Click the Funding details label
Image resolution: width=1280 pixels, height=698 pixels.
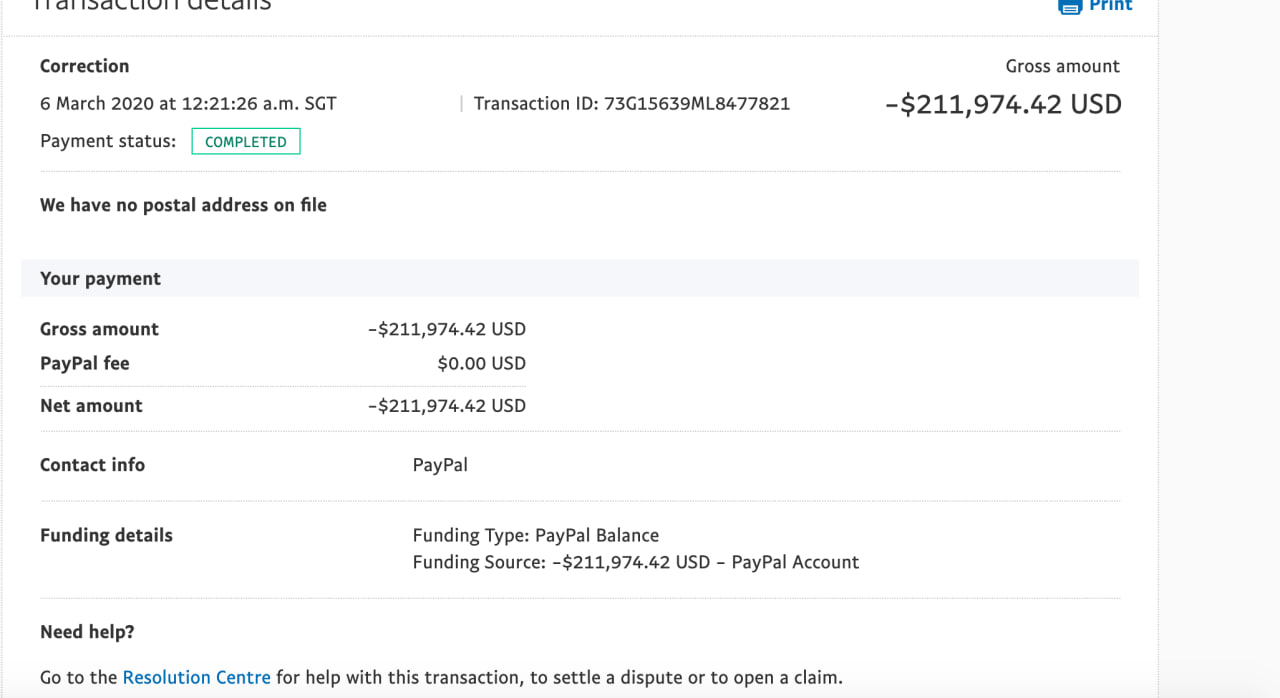(106, 536)
